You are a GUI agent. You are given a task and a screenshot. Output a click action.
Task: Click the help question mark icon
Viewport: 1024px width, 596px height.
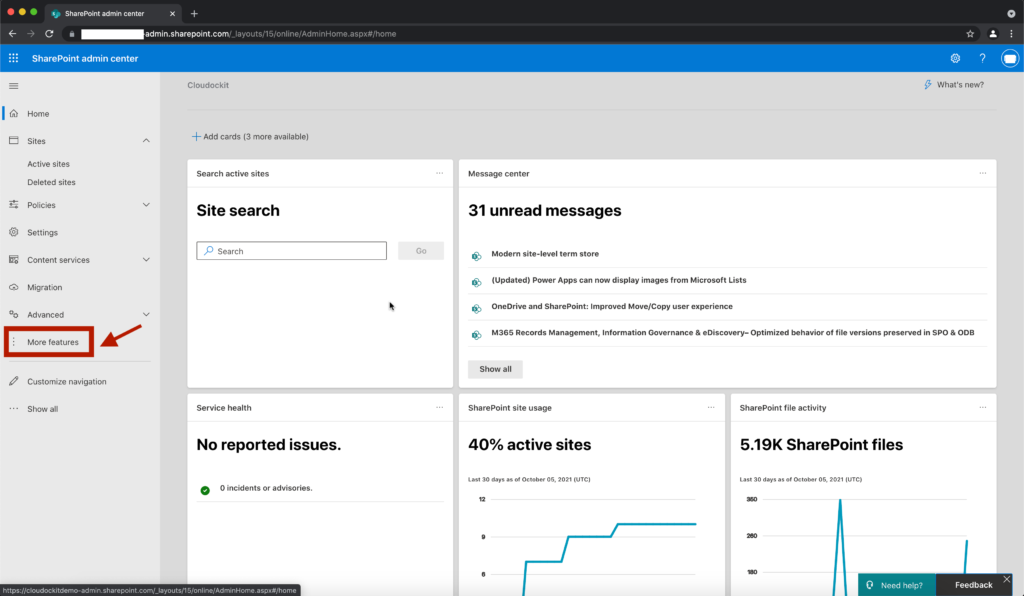982,58
